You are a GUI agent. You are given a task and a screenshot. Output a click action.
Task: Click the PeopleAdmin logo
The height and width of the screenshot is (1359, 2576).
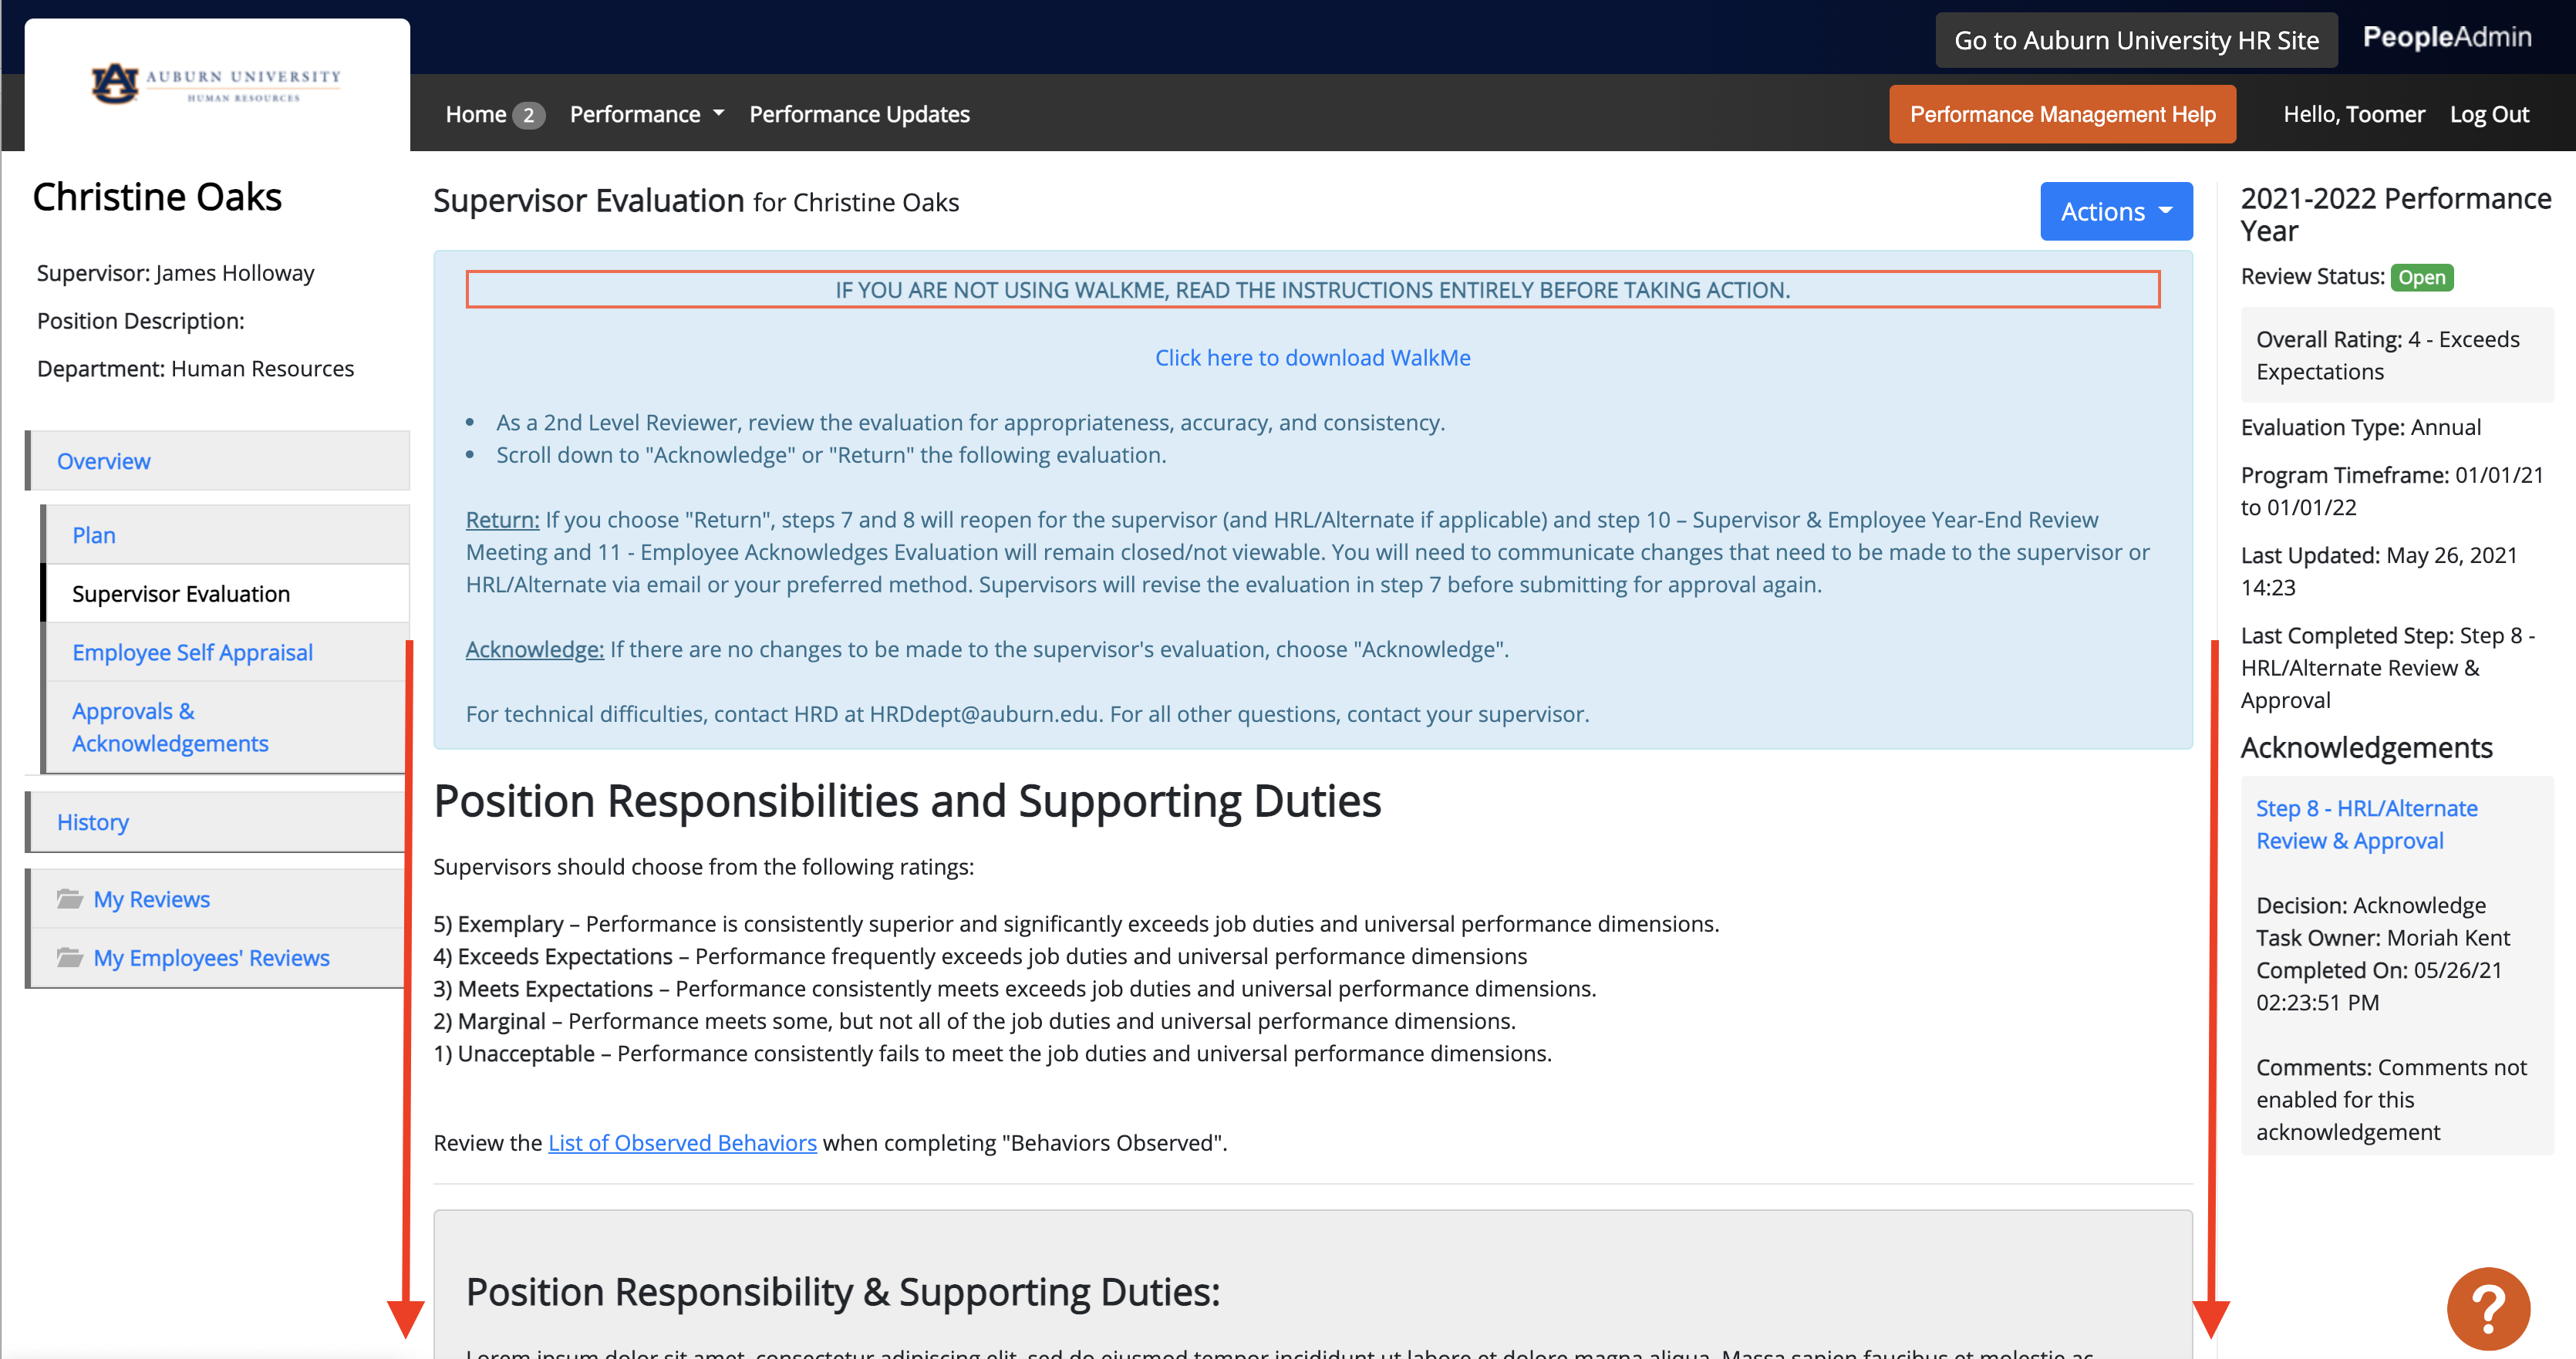pos(2446,38)
